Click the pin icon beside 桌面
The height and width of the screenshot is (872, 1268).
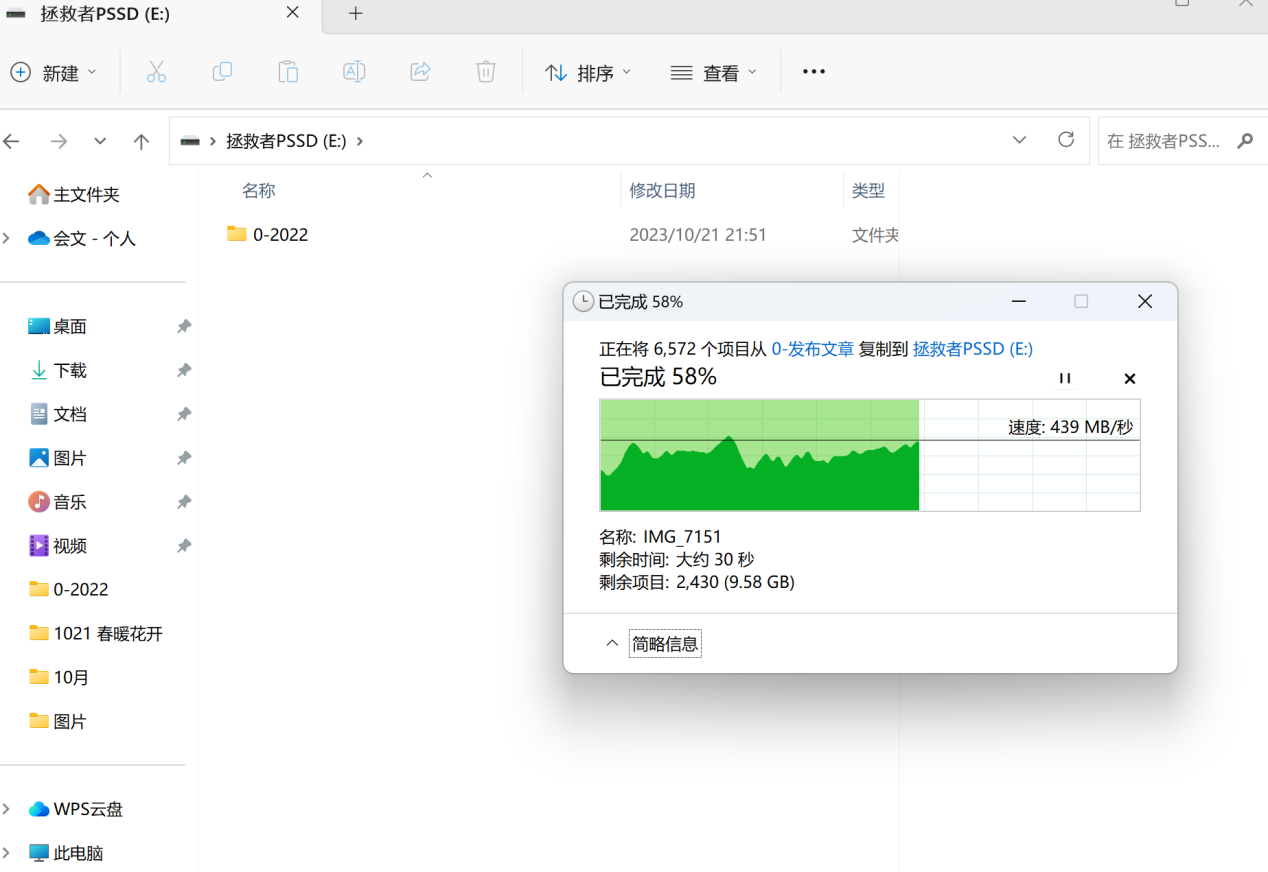point(184,327)
